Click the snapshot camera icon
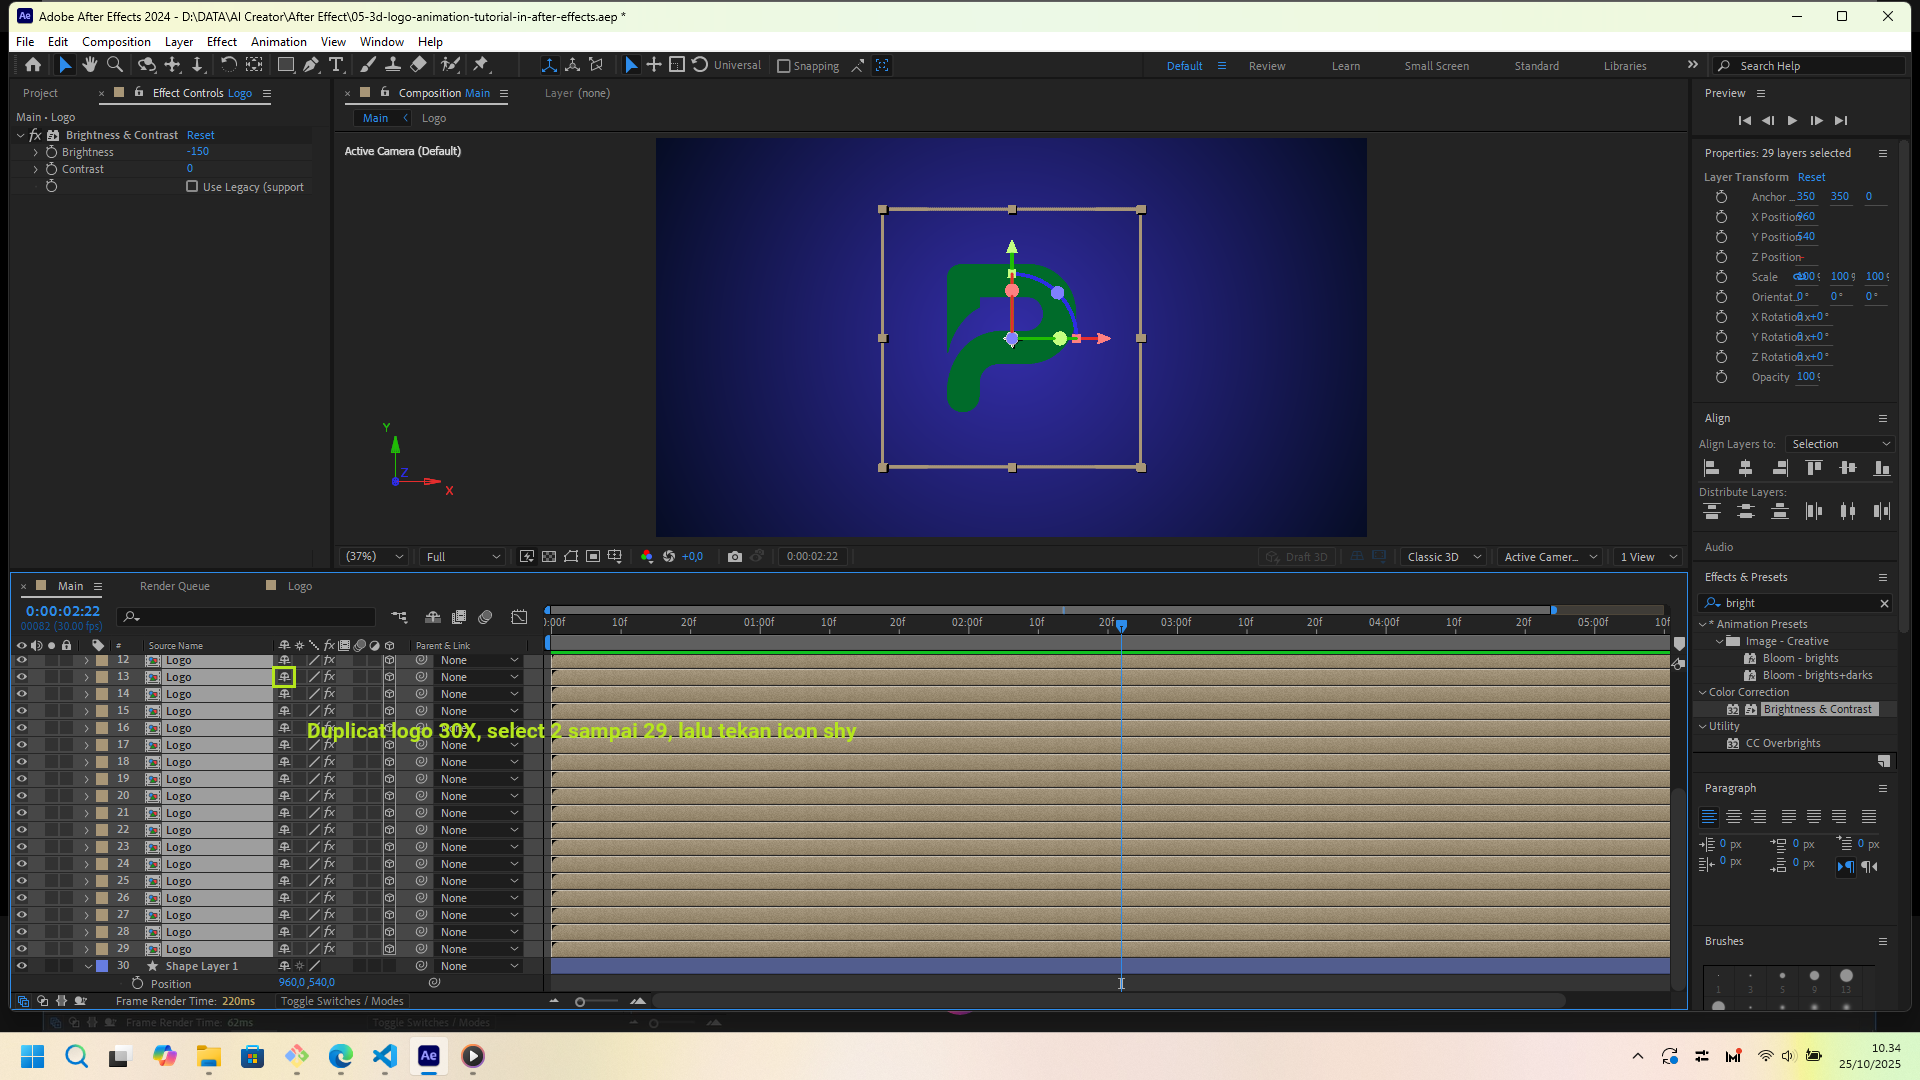The image size is (1920, 1080). tap(735, 557)
